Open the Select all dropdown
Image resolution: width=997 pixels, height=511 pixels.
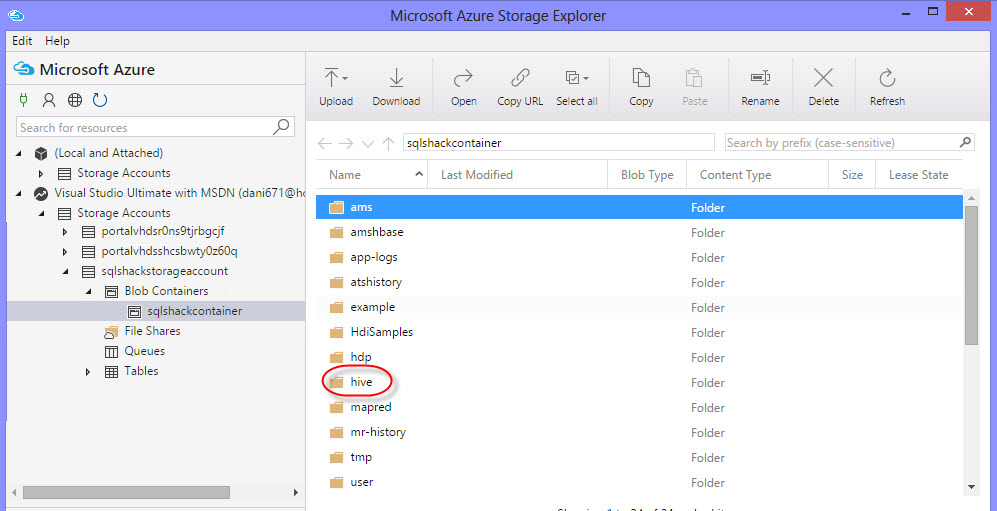click(586, 79)
